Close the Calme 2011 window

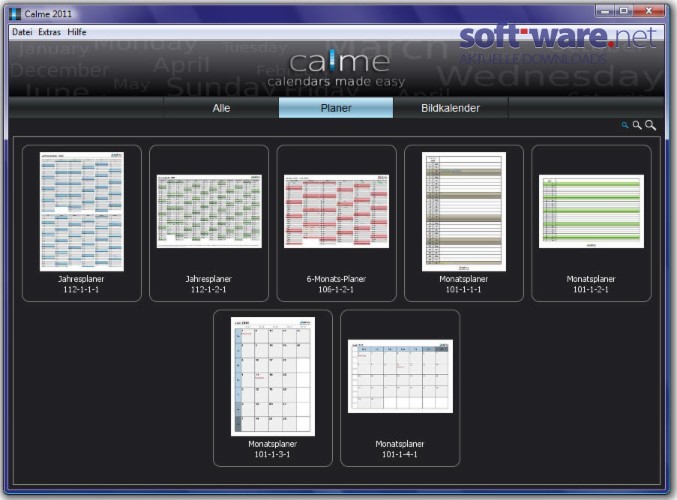click(x=649, y=11)
